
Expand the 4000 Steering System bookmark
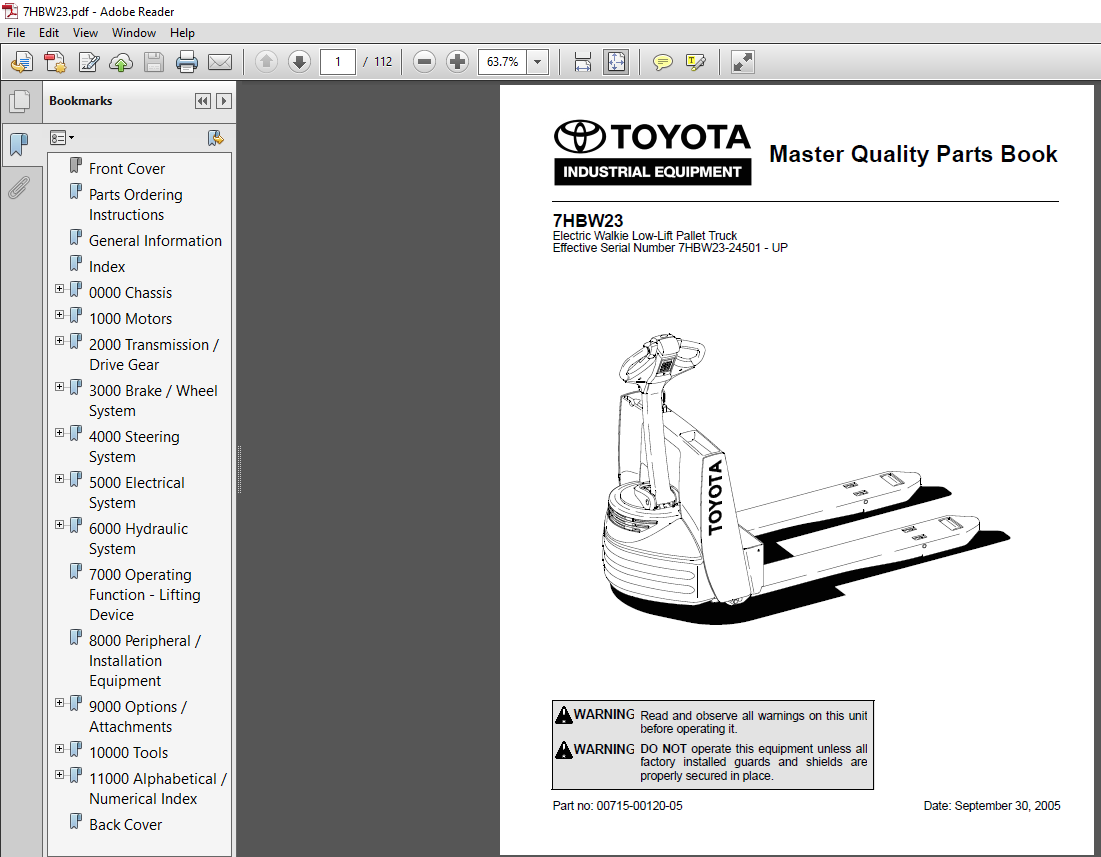point(60,432)
